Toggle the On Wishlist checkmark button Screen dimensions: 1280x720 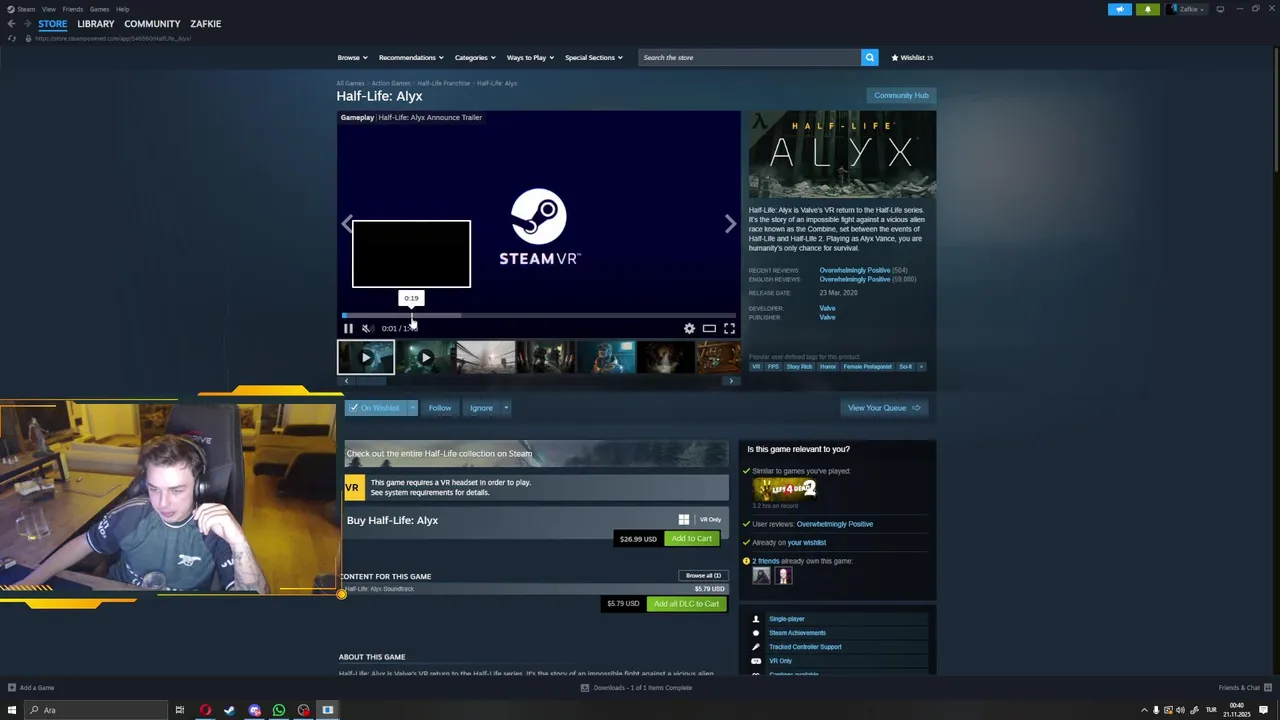(375, 408)
